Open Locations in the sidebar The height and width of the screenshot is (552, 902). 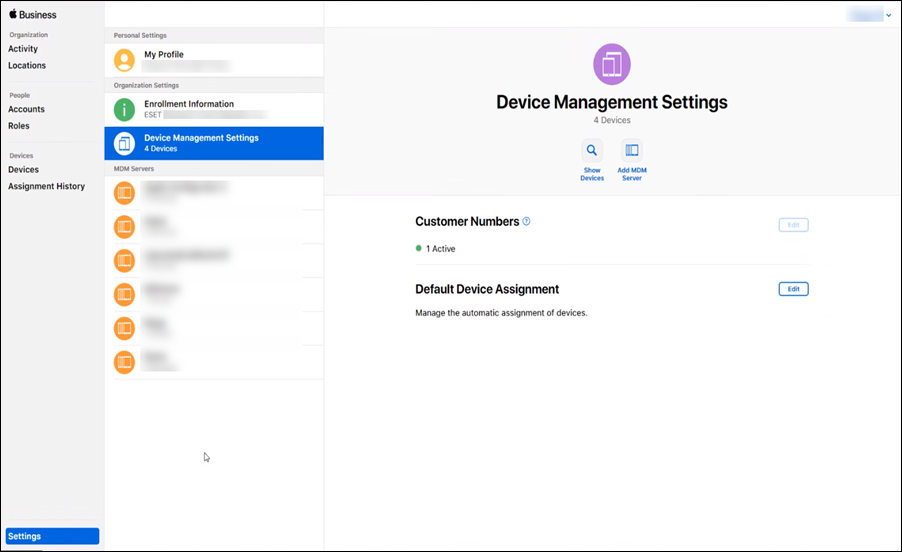27,66
